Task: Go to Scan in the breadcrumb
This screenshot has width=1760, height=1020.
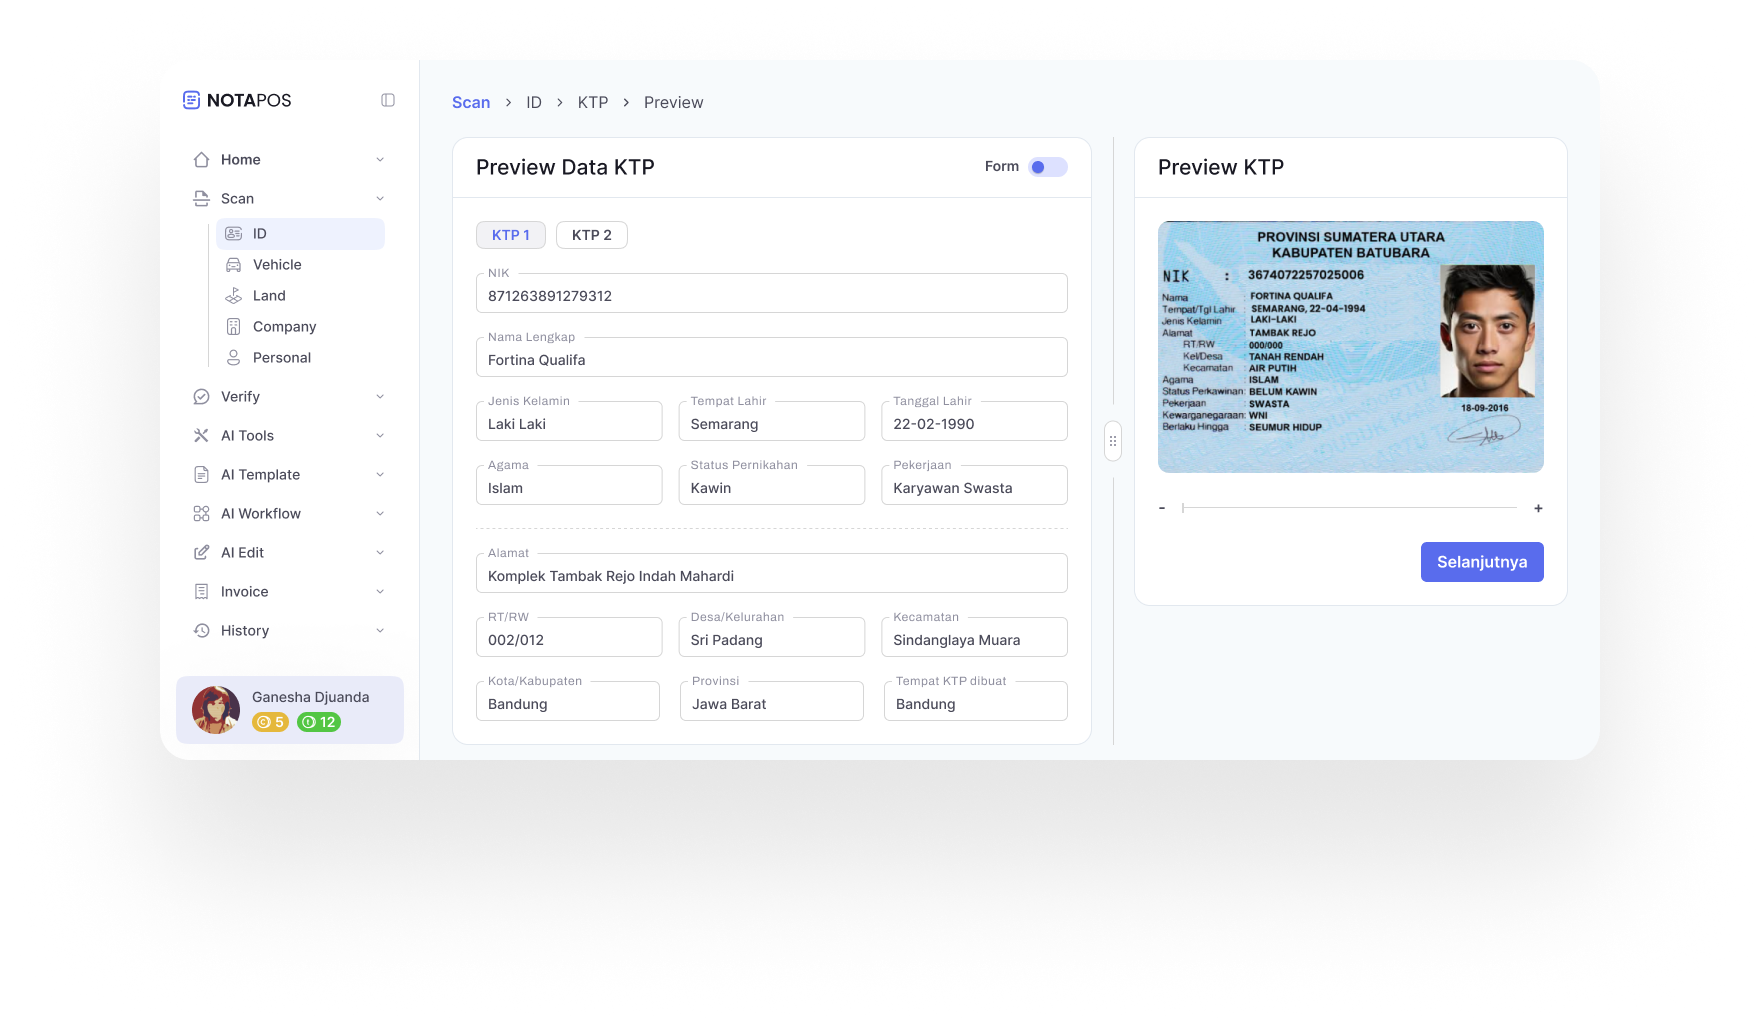Action: coord(471,102)
